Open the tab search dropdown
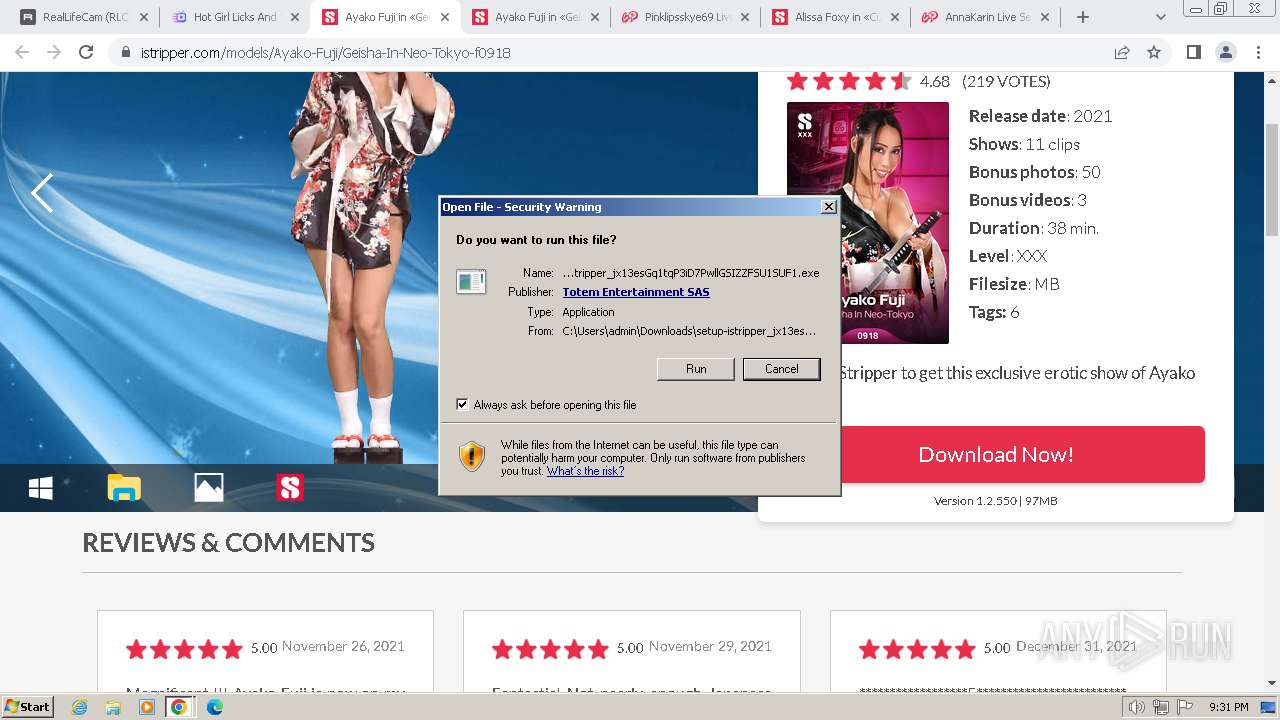Viewport: 1280px width, 720px height. point(1160,17)
